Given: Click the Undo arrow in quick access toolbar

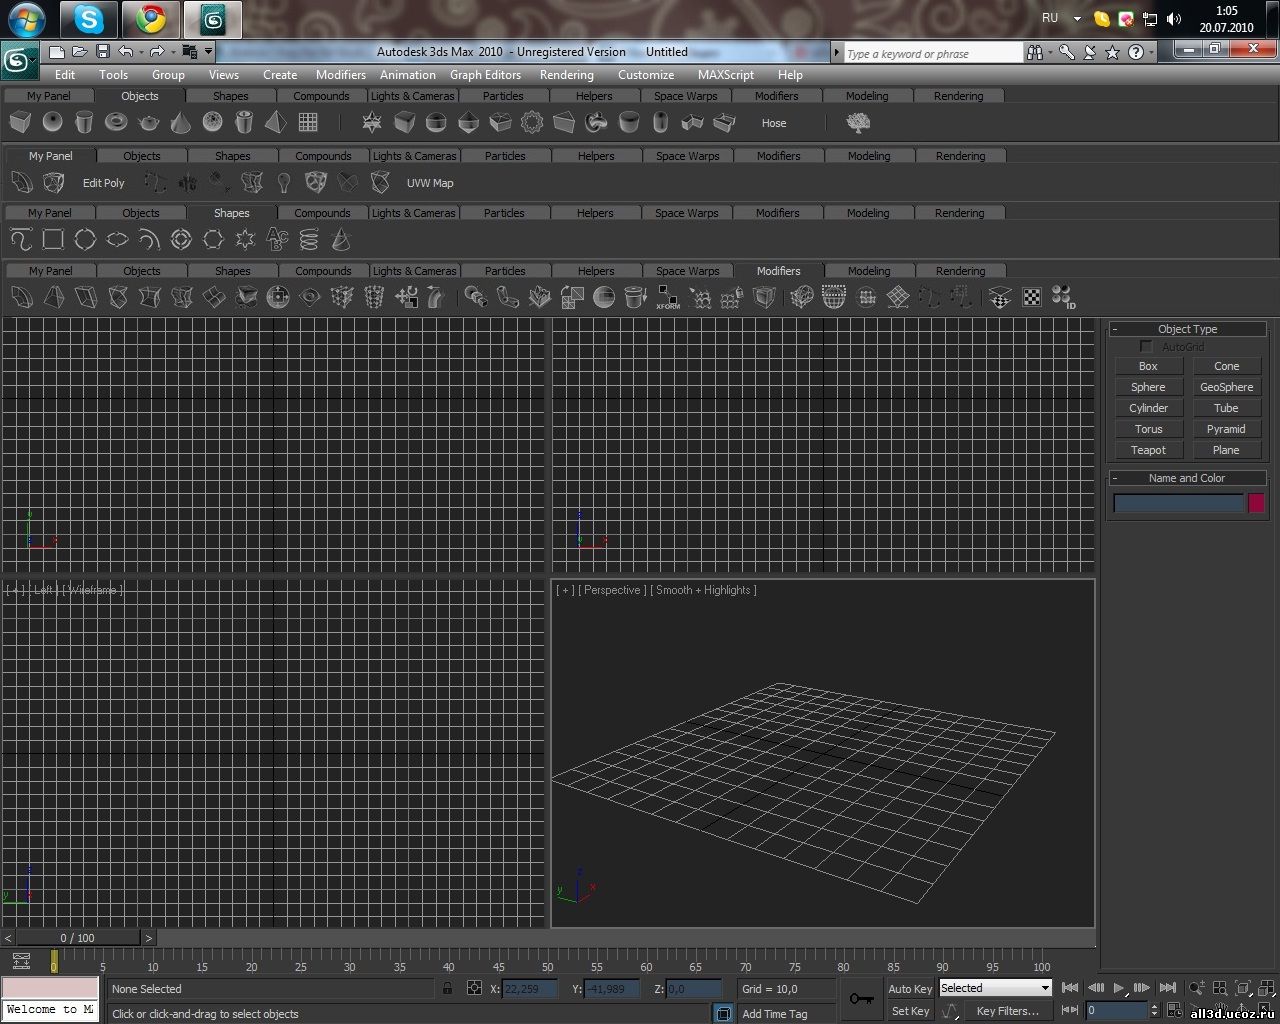Looking at the screenshot, I should pyautogui.click(x=125, y=52).
